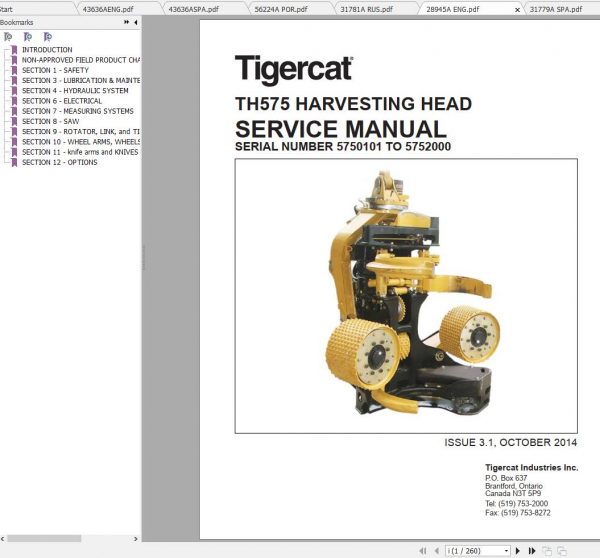Click the Tigercat Industries Inc. text

[x=532, y=467]
